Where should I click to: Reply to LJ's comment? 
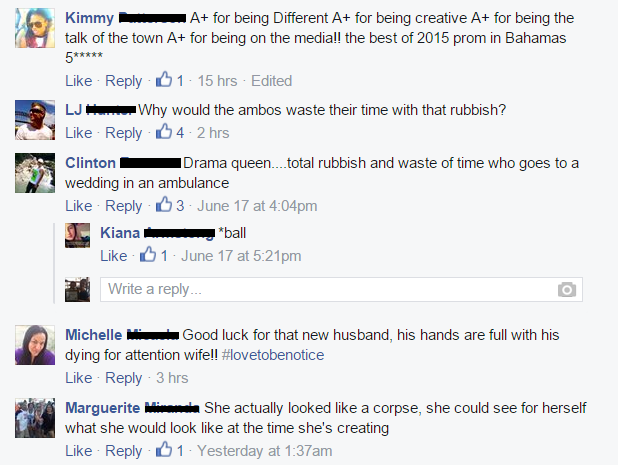[x=124, y=133]
